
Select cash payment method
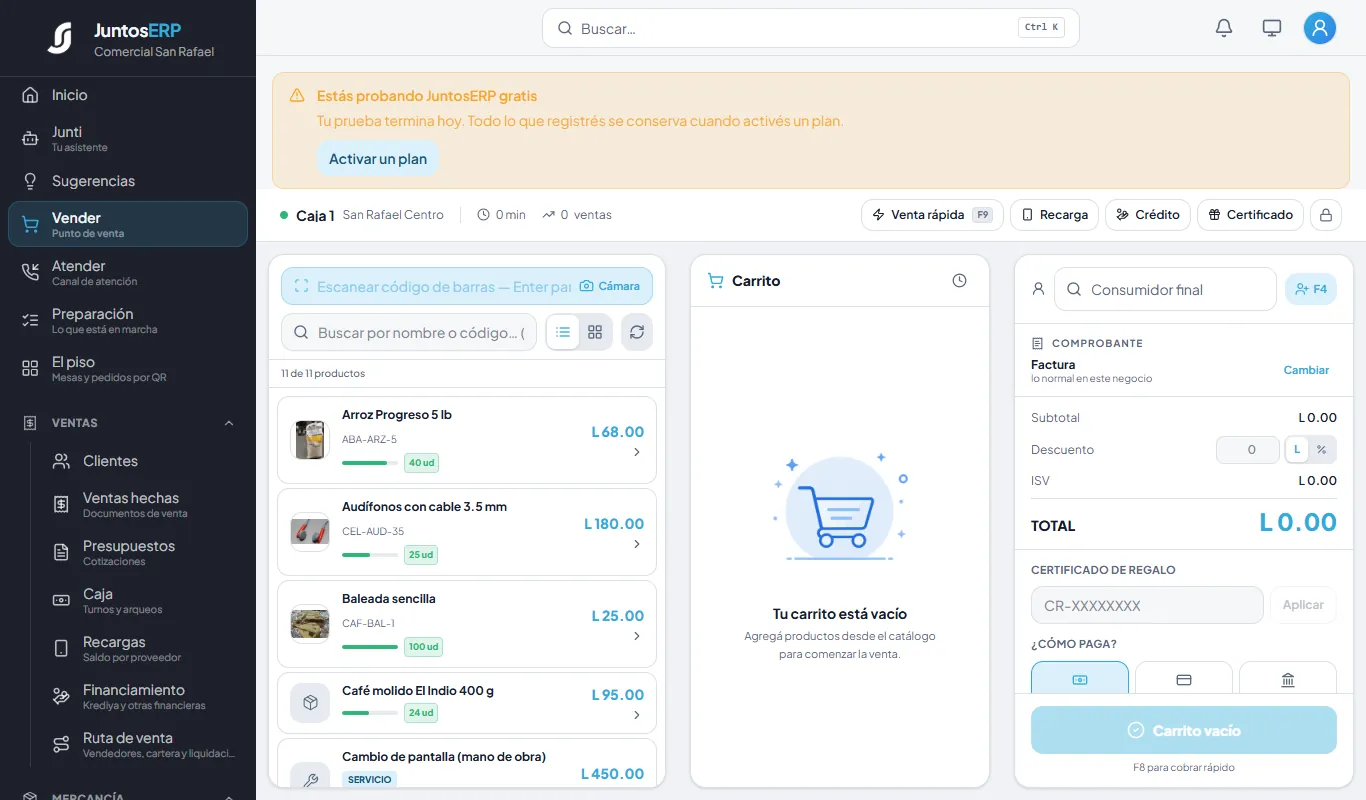1080,679
